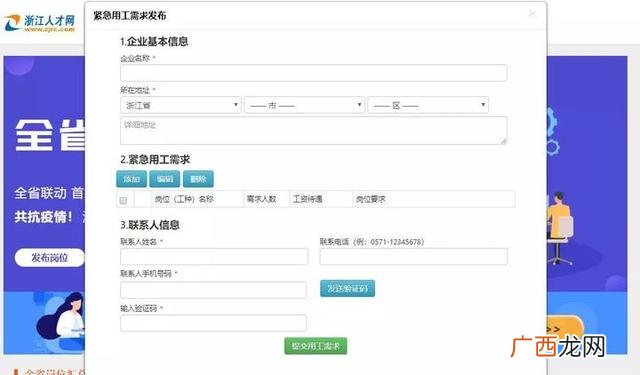Image resolution: width=640 pixels, height=375 pixels.
Task: Click the 发送验证码 button
Action: [x=347, y=288]
